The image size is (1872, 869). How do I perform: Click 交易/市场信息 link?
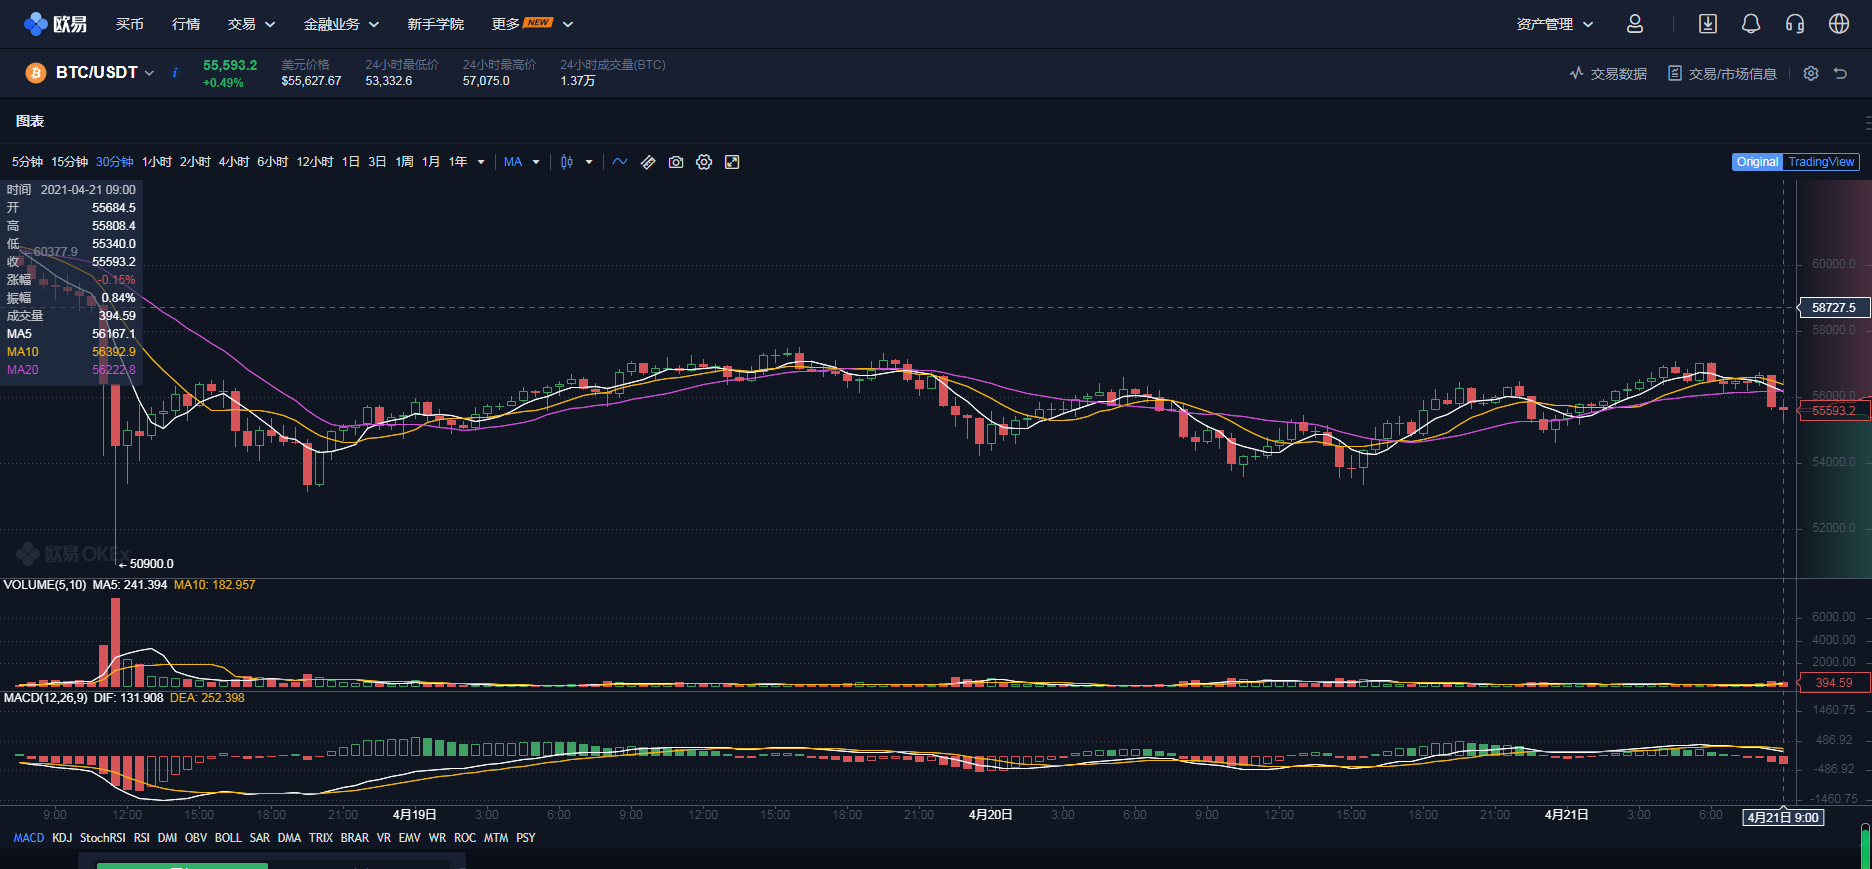point(1723,74)
